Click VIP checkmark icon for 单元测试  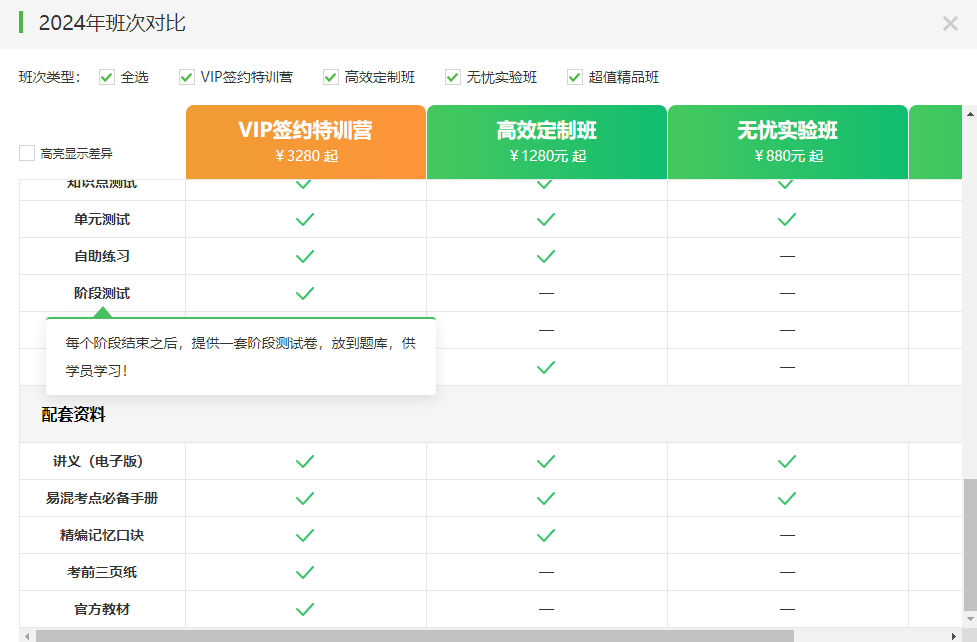[305, 219]
